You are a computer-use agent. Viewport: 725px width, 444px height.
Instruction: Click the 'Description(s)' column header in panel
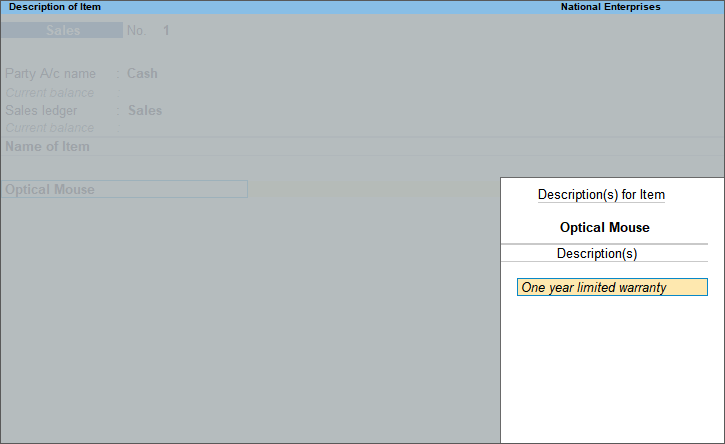tap(597, 253)
